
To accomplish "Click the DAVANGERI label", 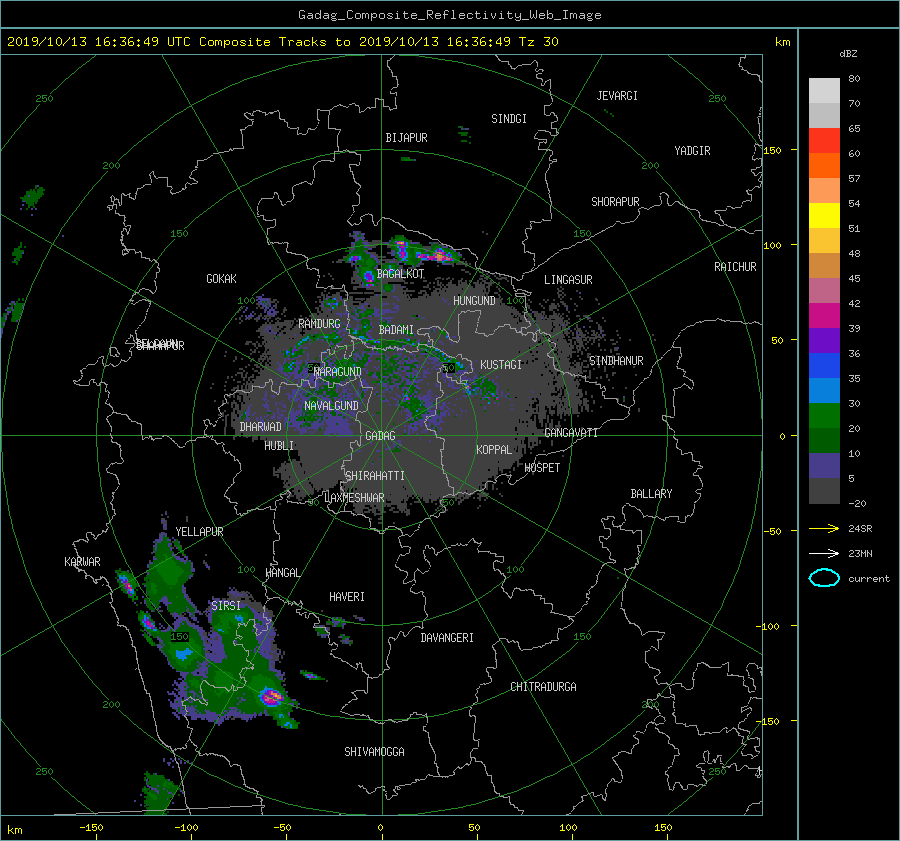I will (x=447, y=638).
